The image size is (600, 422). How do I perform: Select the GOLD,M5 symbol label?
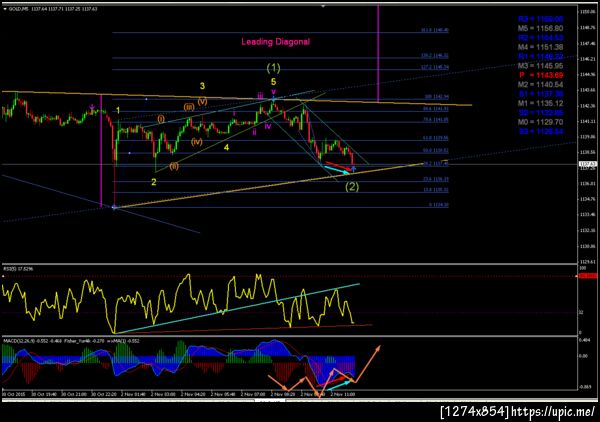point(18,9)
